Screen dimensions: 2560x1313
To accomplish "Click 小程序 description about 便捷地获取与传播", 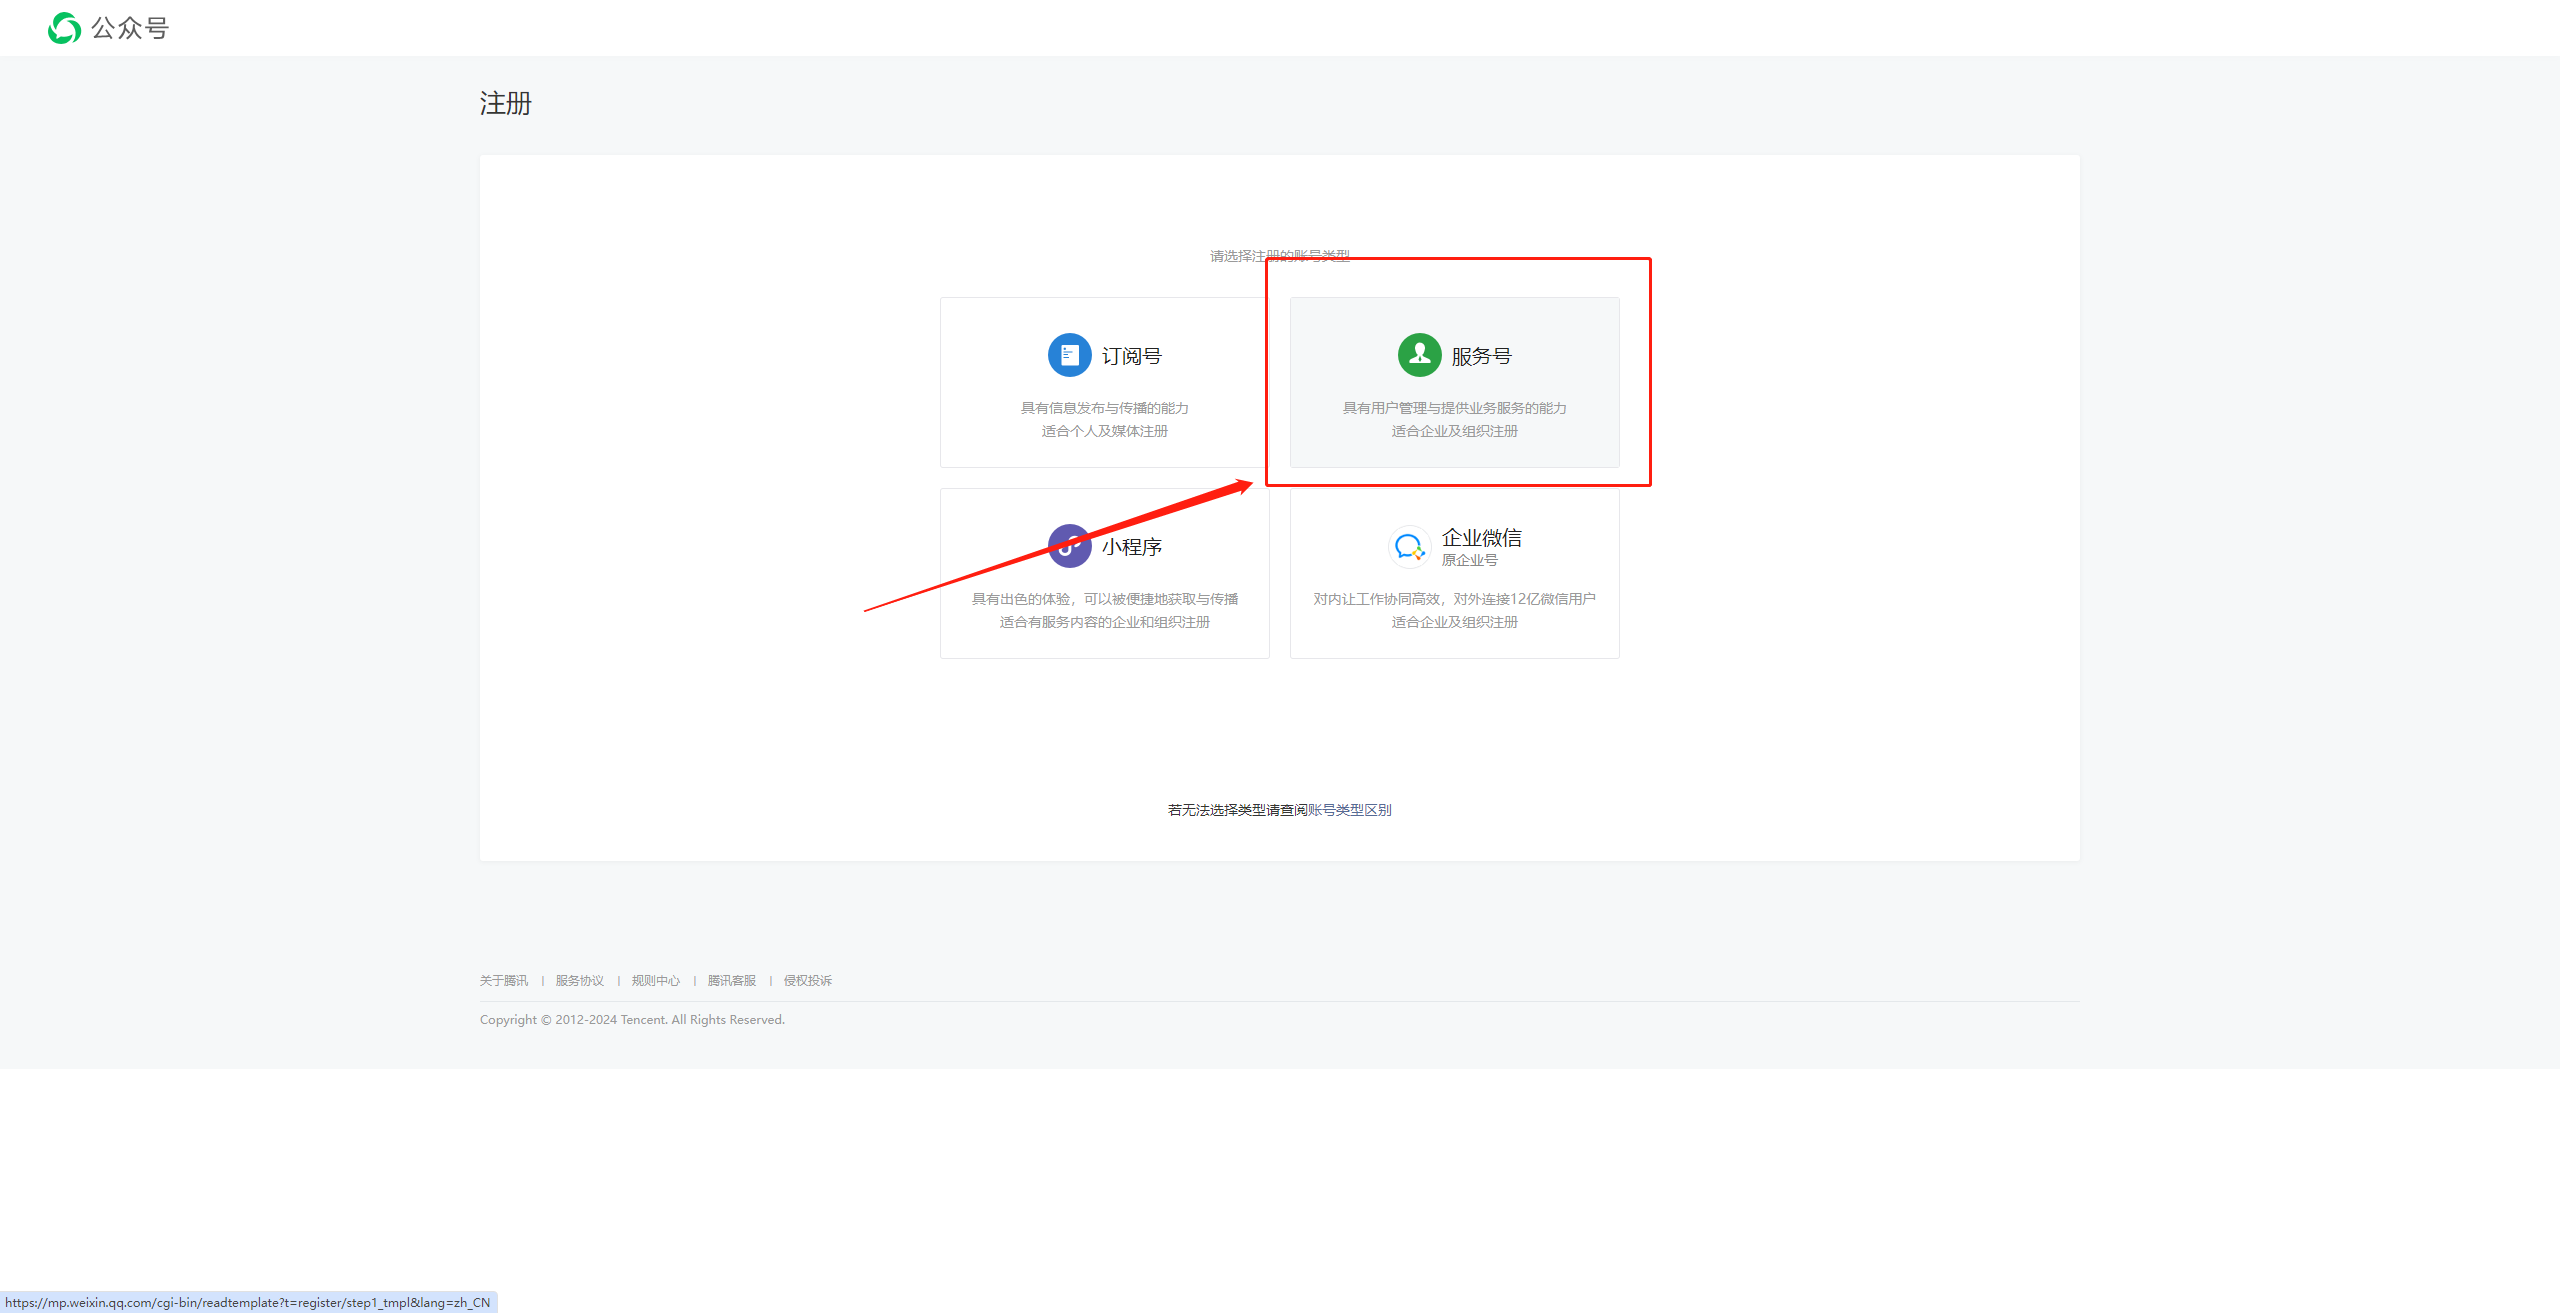I will tap(1104, 599).
